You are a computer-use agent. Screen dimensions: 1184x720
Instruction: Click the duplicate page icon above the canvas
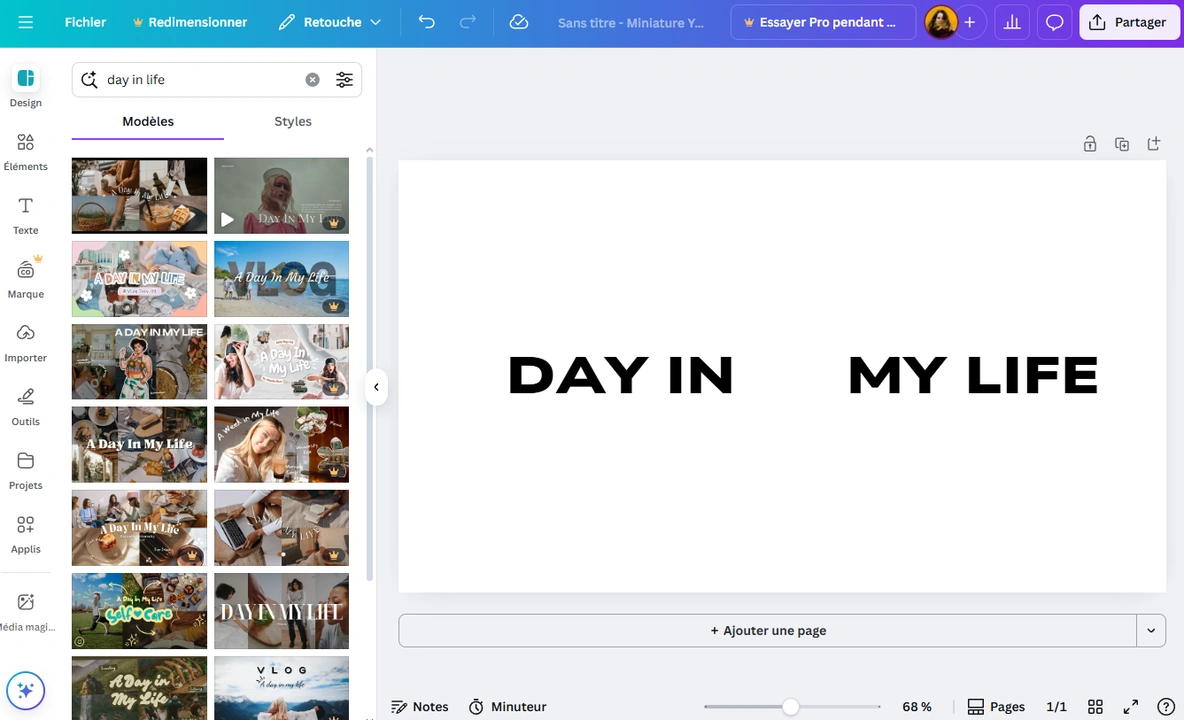click(1122, 144)
